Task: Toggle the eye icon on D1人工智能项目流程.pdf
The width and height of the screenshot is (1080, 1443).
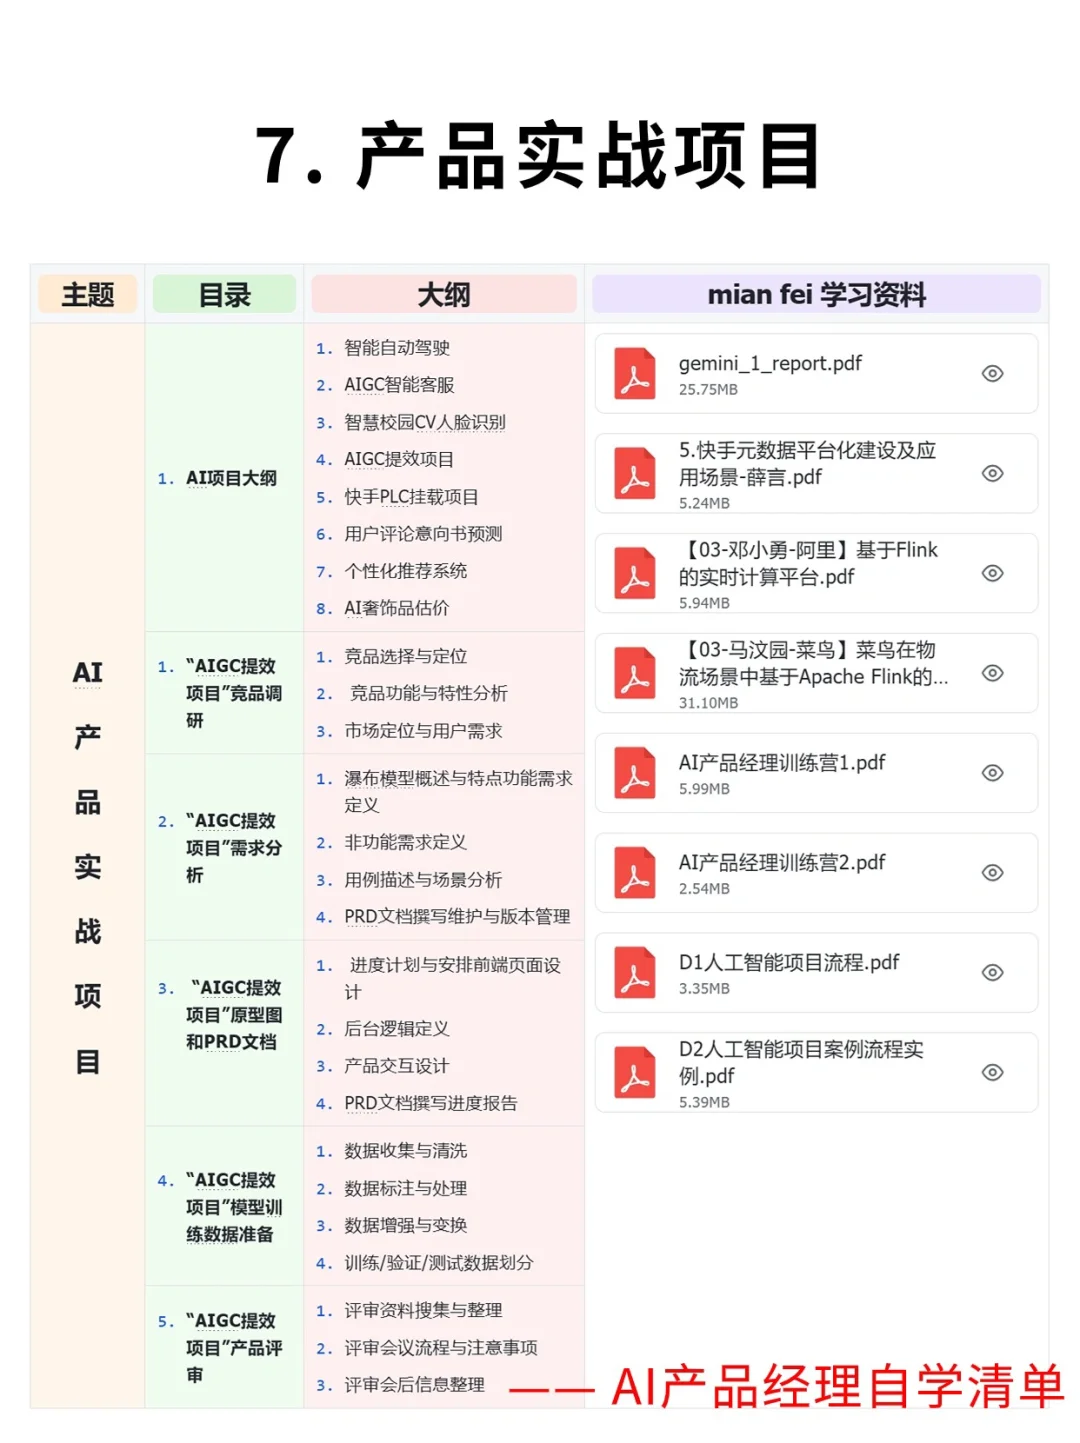Action: (x=992, y=973)
